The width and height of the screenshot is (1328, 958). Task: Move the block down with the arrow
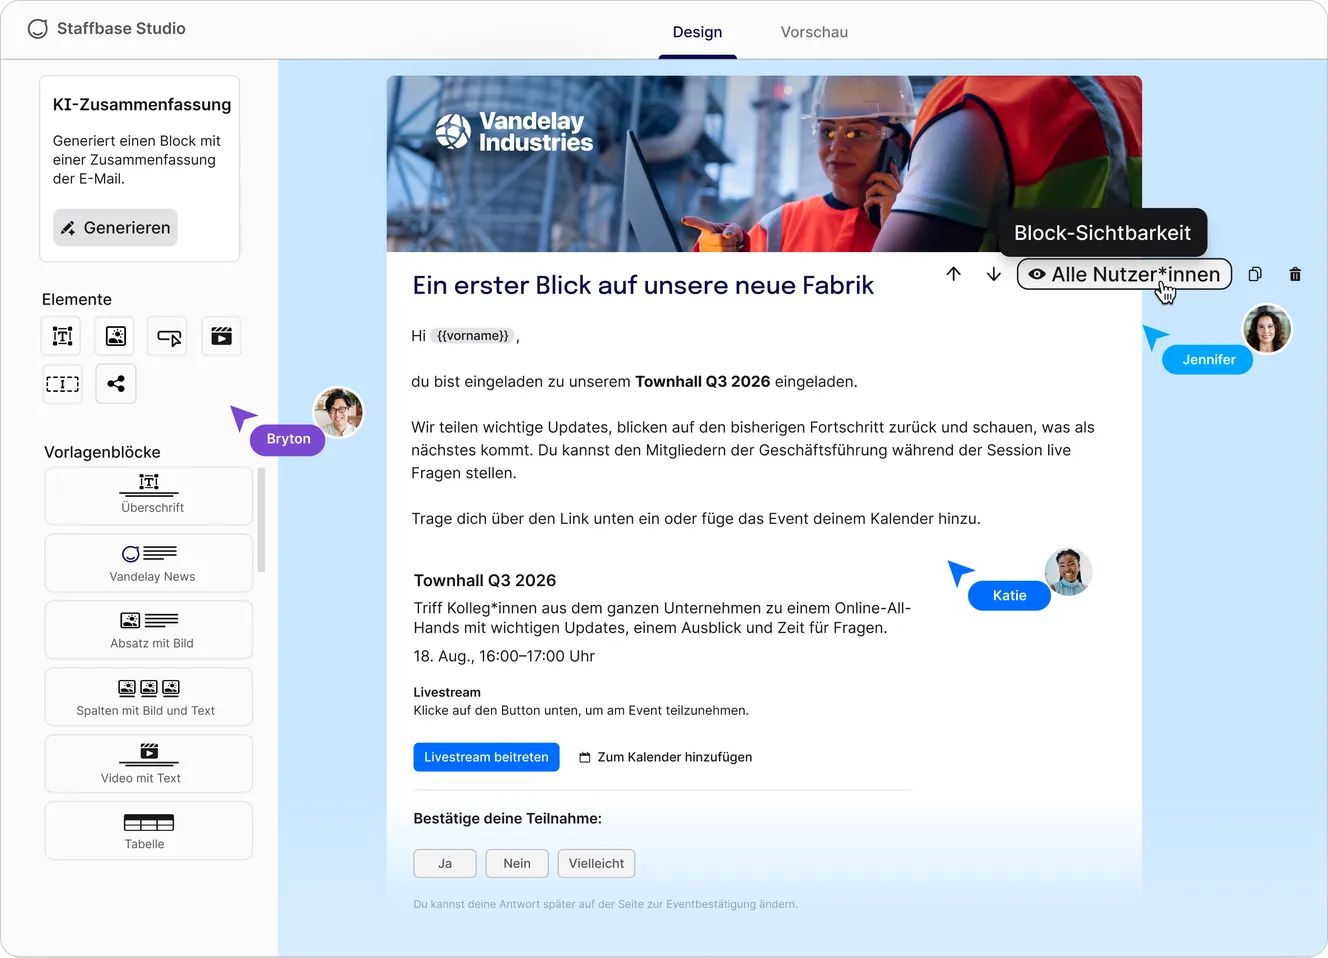pyautogui.click(x=993, y=274)
